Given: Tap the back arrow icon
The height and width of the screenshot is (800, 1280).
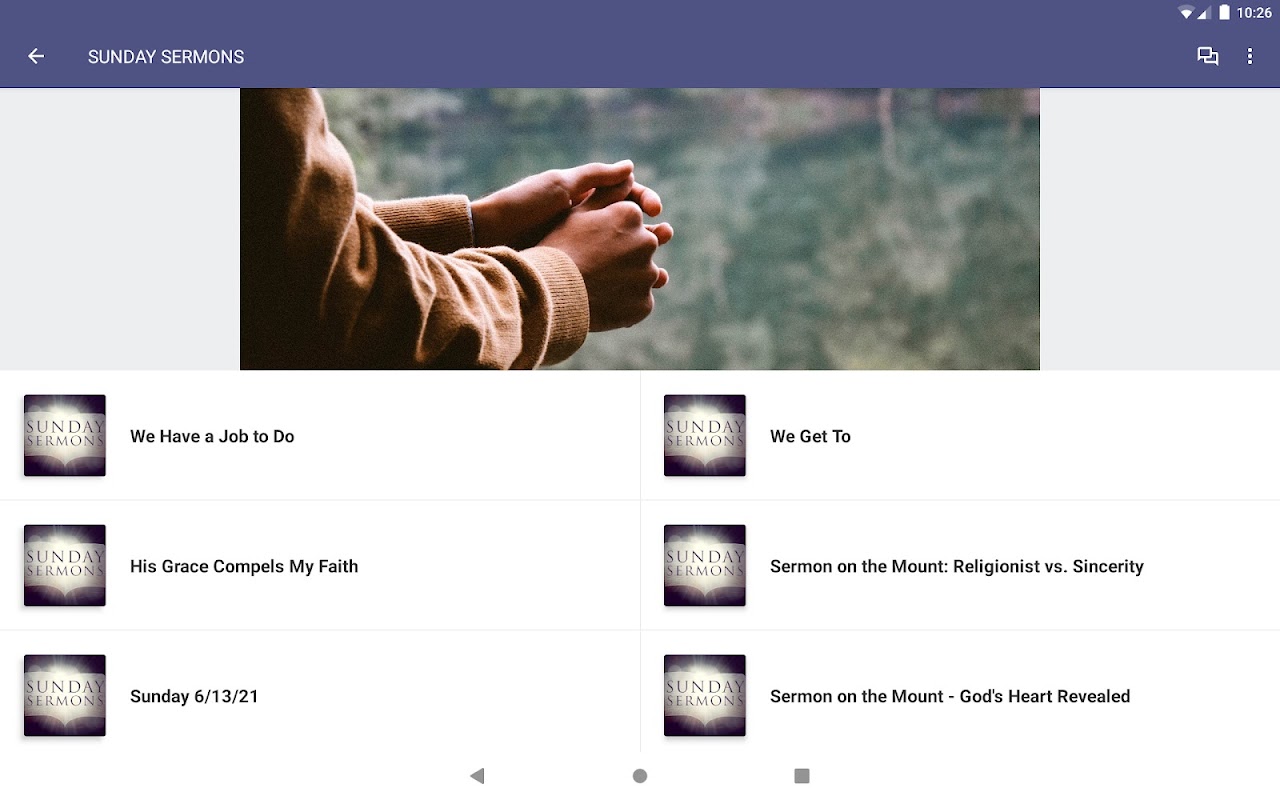Looking at the screenshot, I should pos(36,57).
